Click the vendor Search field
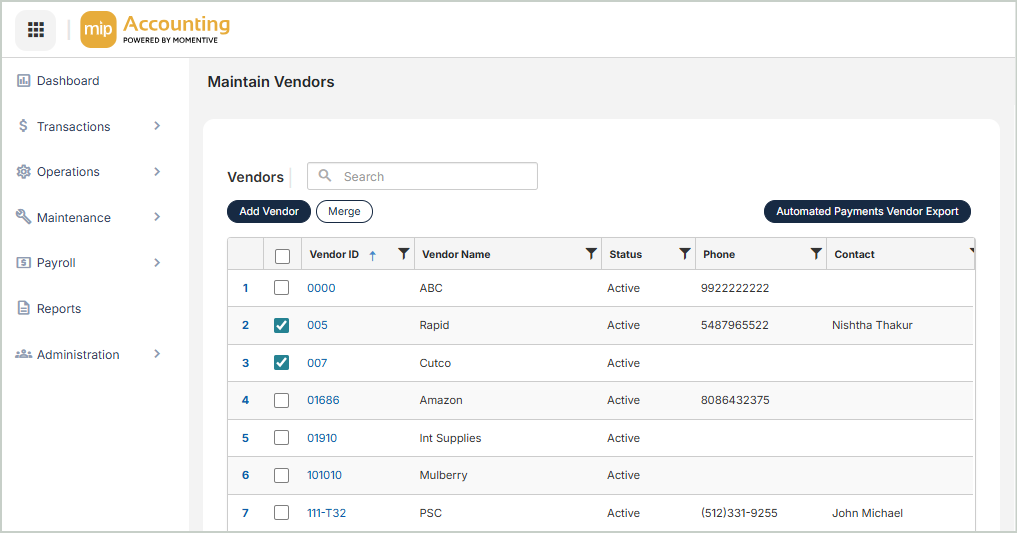Image resolution: width=1017 pixels, height=533 pixels. [x=432, y=177]
